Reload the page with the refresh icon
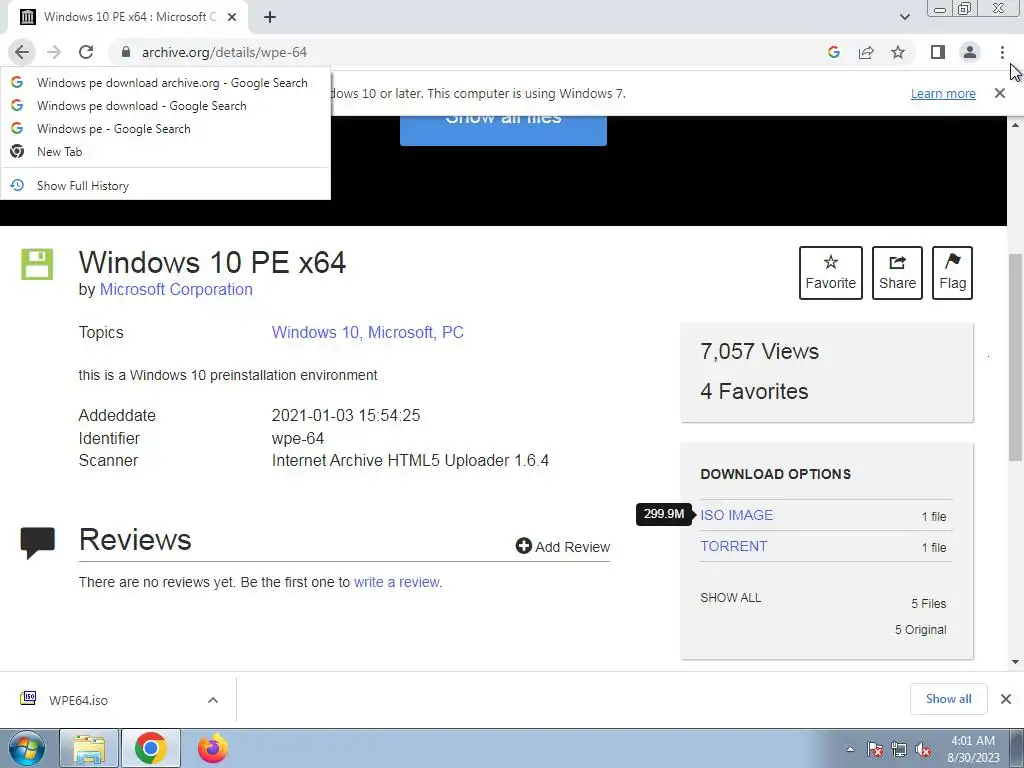Image resolution: width=1024 pixels, height=768 pixels. click(86, 52)
